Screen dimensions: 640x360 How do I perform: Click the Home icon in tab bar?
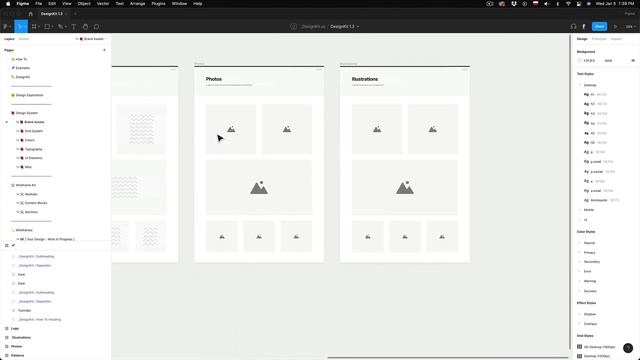30,13
